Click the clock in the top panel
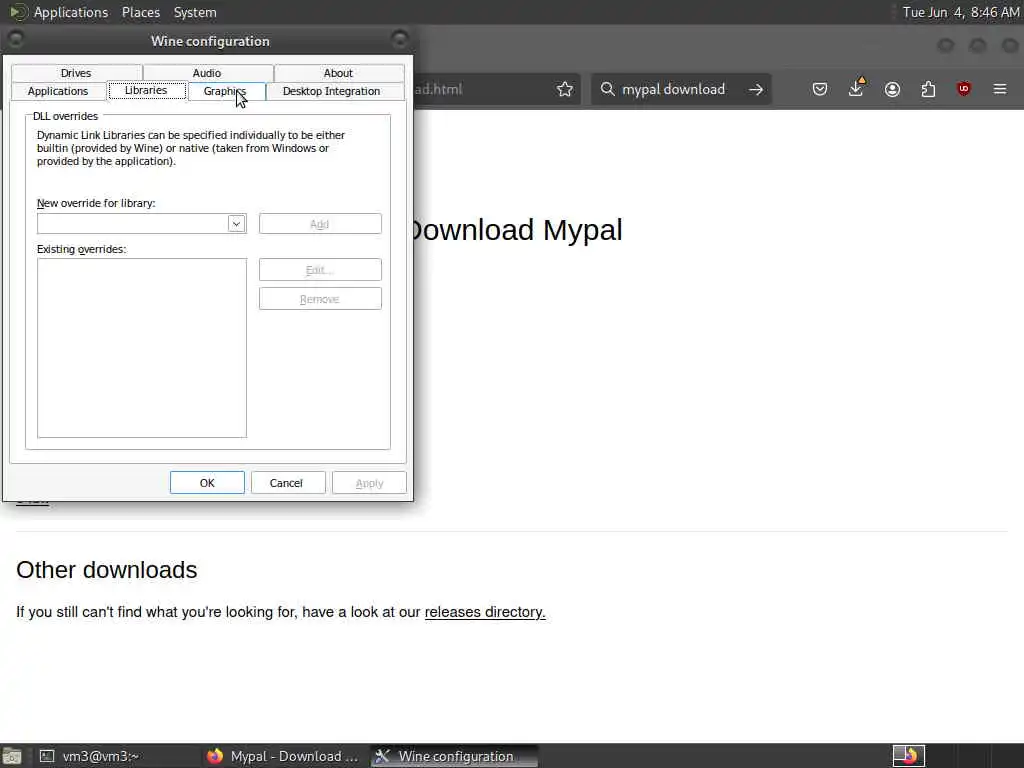The width and height of the screenshot is (1024, 768). tap(961, 12)
